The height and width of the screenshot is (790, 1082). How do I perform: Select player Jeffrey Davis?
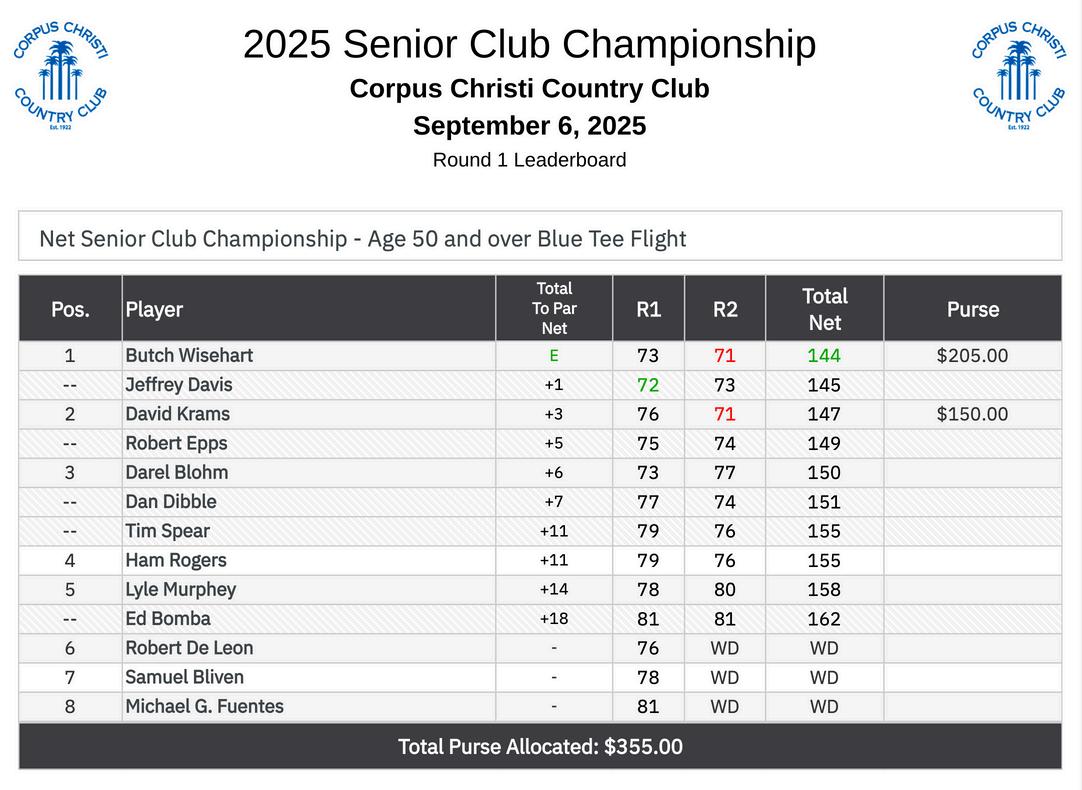pyautogui.click(x=179, y=384)
